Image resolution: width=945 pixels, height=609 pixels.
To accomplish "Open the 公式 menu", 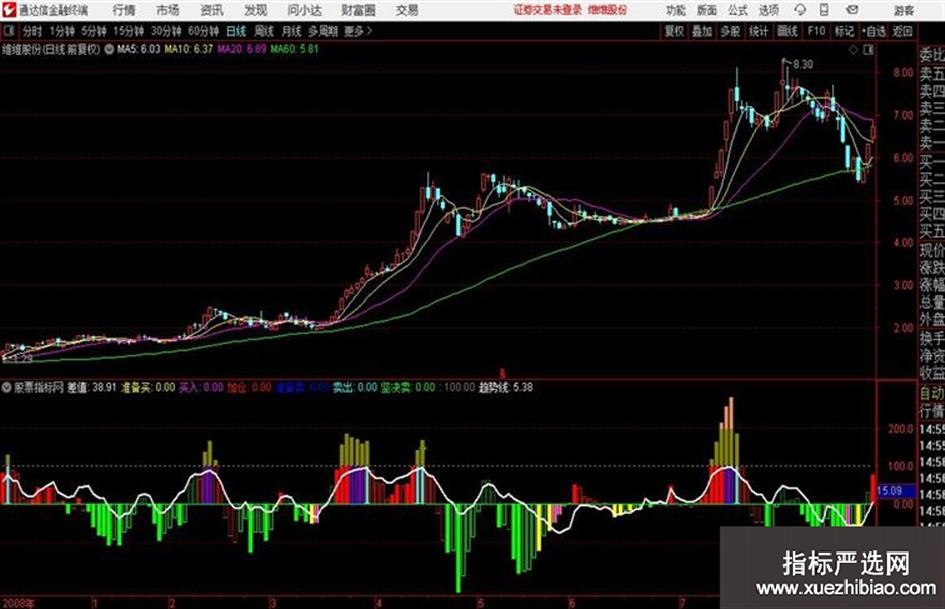I will click(738, 10).
